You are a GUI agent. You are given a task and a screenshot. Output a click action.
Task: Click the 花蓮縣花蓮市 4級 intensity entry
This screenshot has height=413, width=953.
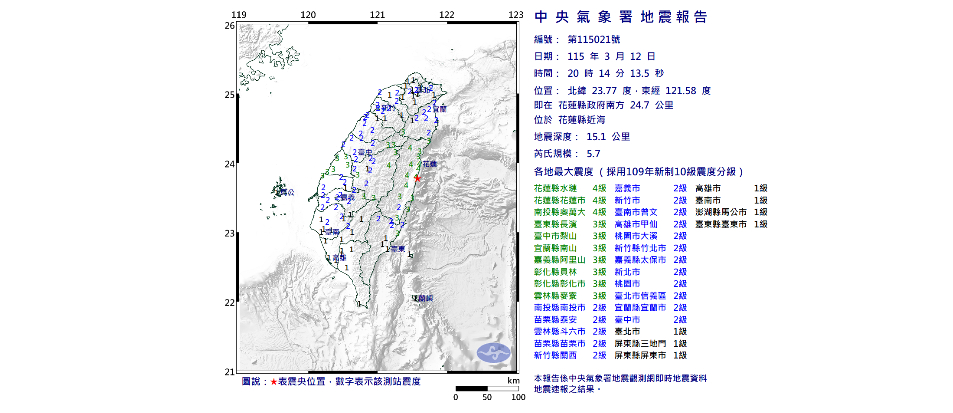tap(571, 201)
